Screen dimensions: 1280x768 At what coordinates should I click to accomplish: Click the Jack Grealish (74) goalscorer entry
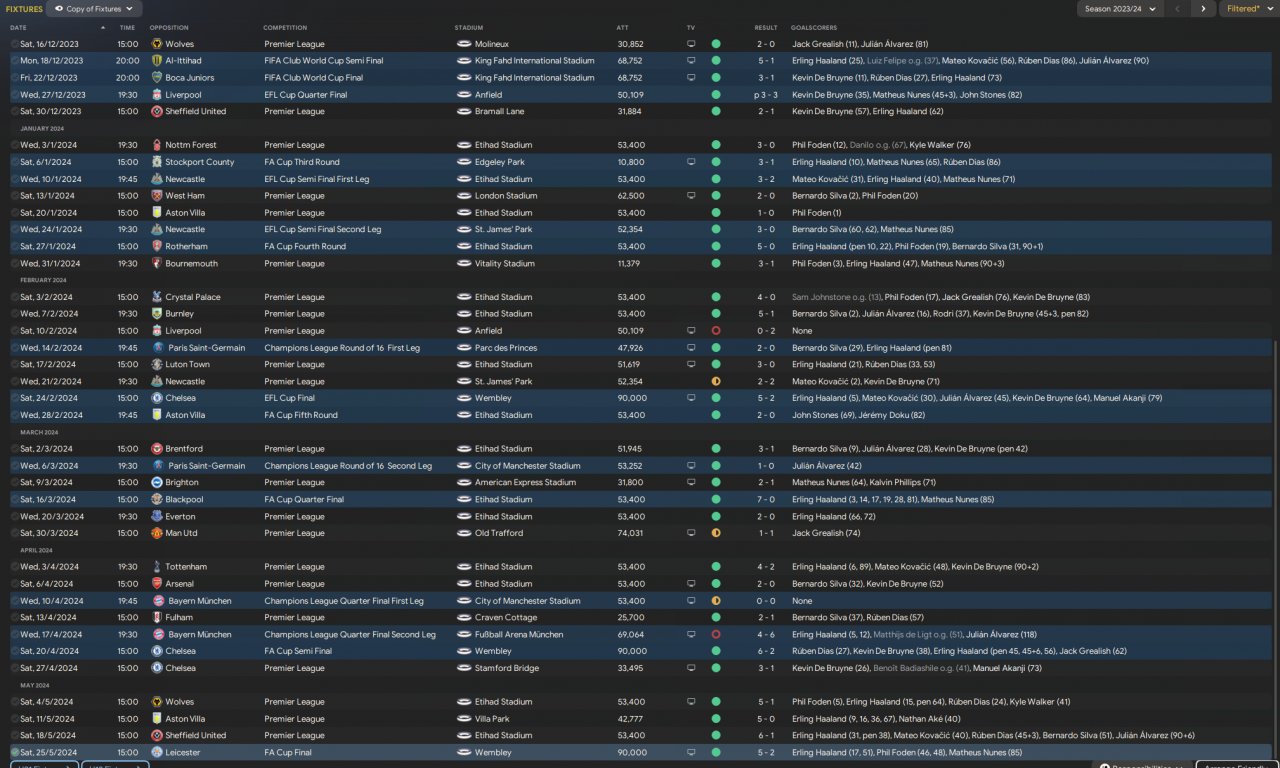826,533
